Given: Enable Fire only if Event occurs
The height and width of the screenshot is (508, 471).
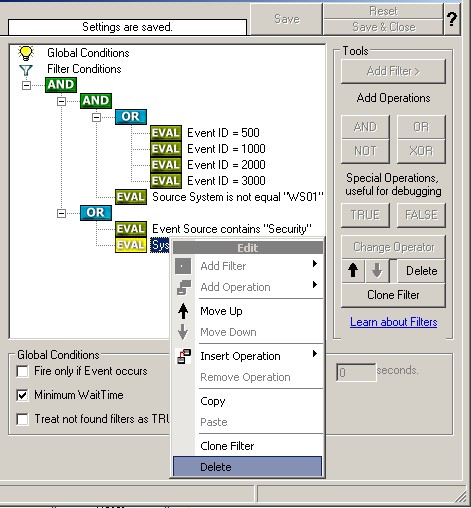Looking at the screenshot, I should point(23,371).
